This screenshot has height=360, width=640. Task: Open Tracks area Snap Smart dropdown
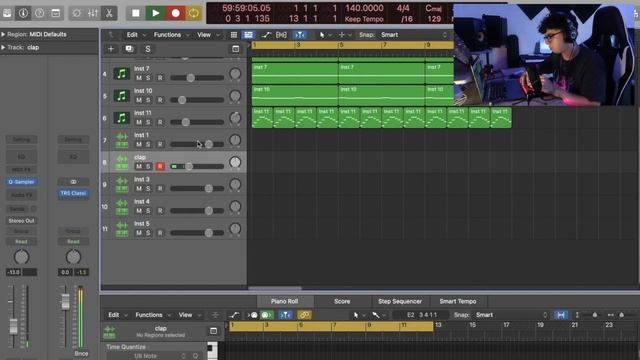click(413, 35)
